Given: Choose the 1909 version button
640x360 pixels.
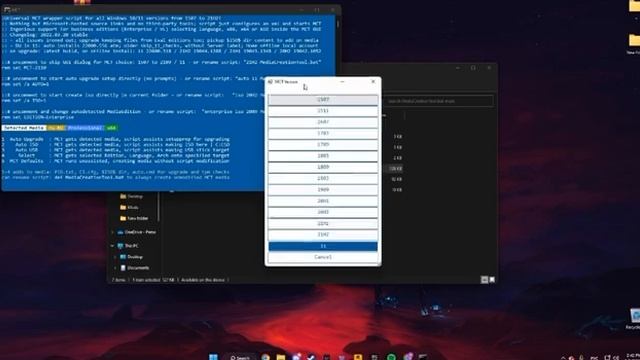Looking at the screenshot, I should [x=323, y=190].
